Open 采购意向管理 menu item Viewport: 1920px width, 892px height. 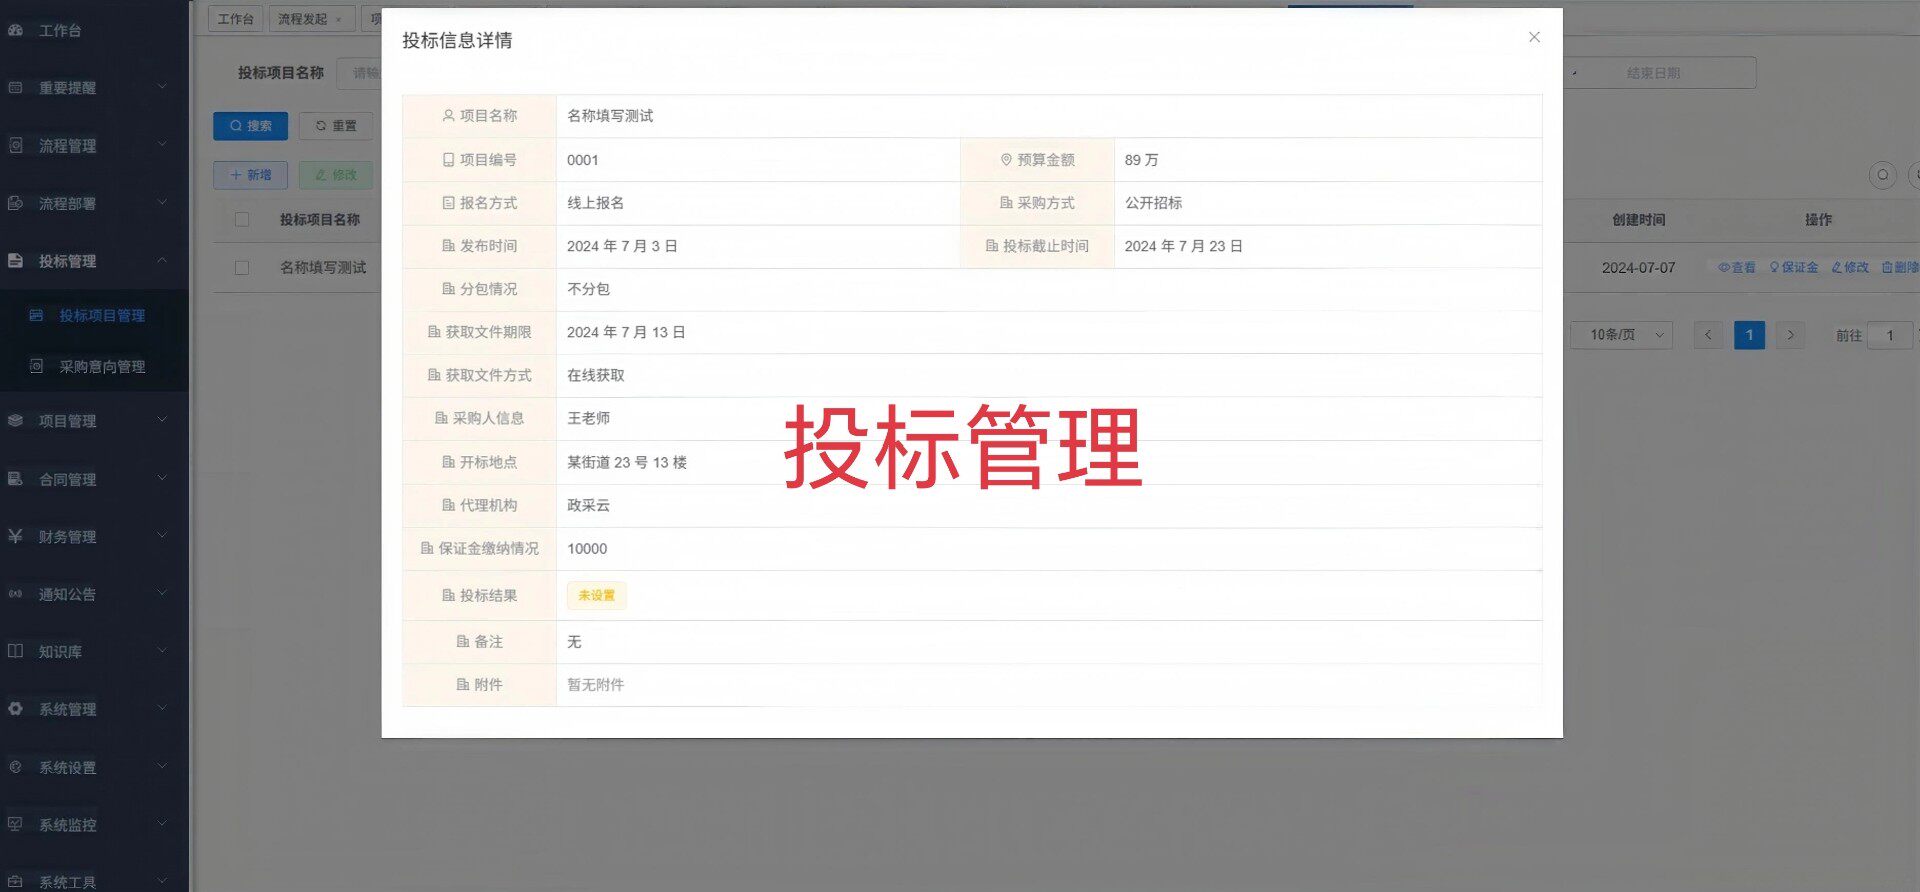(x=94, y=366)
